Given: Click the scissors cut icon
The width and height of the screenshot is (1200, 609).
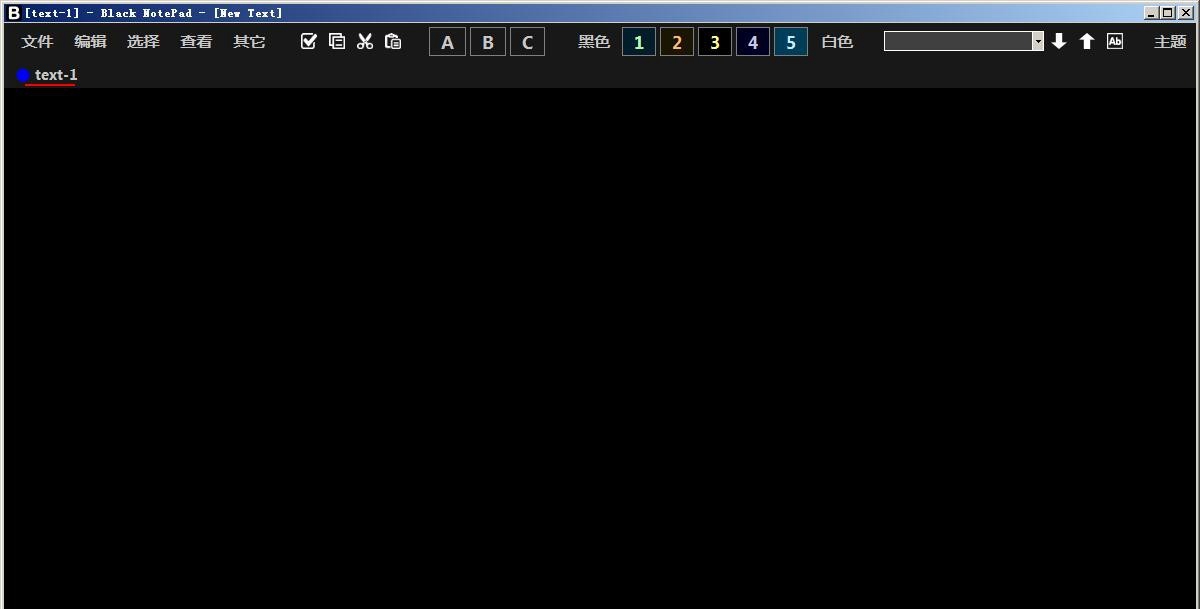Looking at the screenshot, I should click(x=365, y=41).
